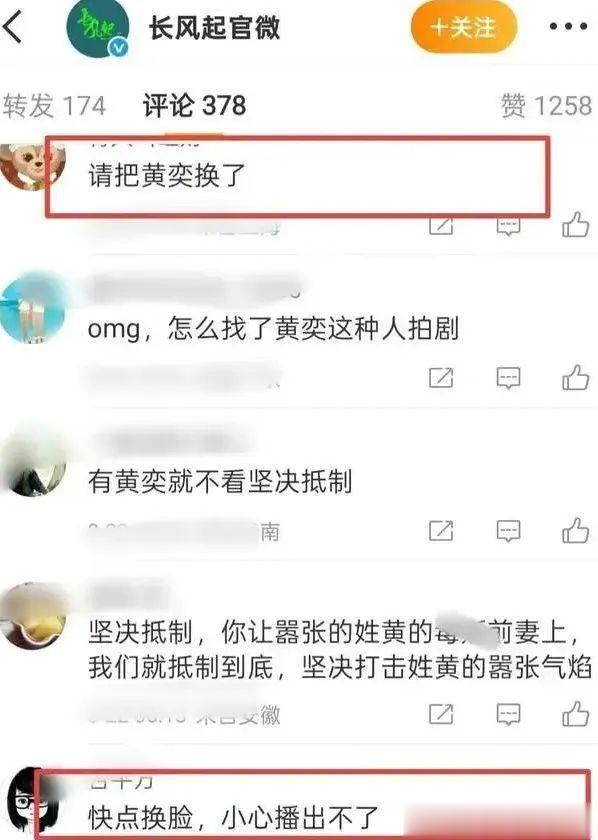Image resolution: width=598 pixels, height=840 pixels.
Task: Like the 我们就抵制到底 comment
Action: (x=575, y=714)
